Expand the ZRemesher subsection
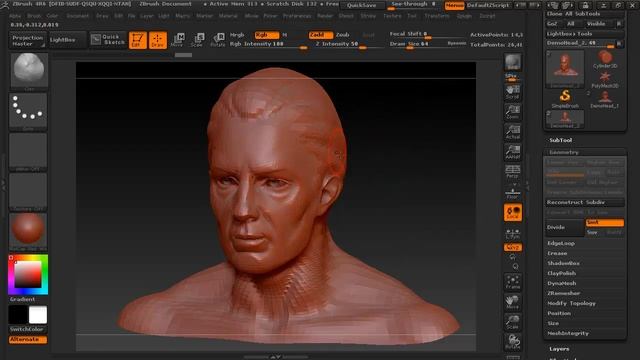 click(564, 293)
